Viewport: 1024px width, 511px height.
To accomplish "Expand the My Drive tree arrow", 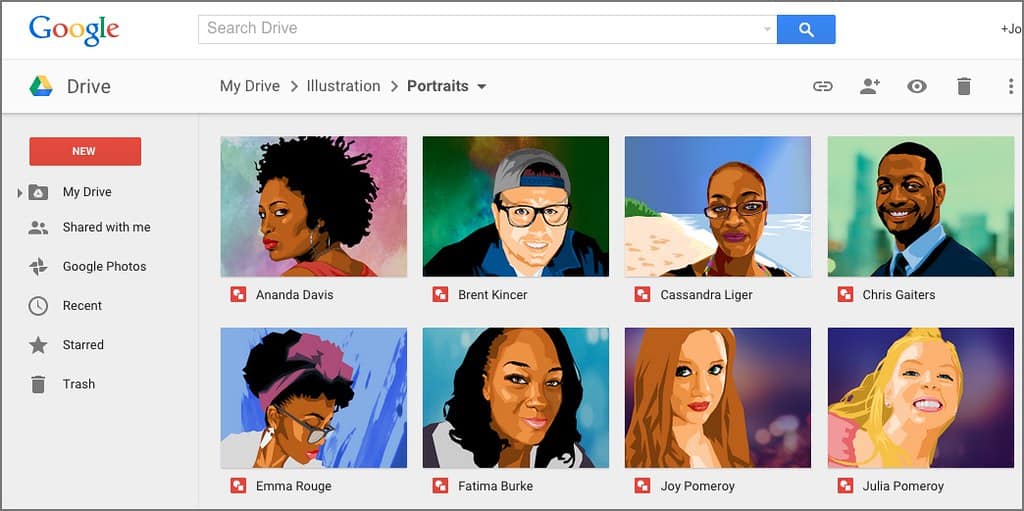I will coord(20,192).
